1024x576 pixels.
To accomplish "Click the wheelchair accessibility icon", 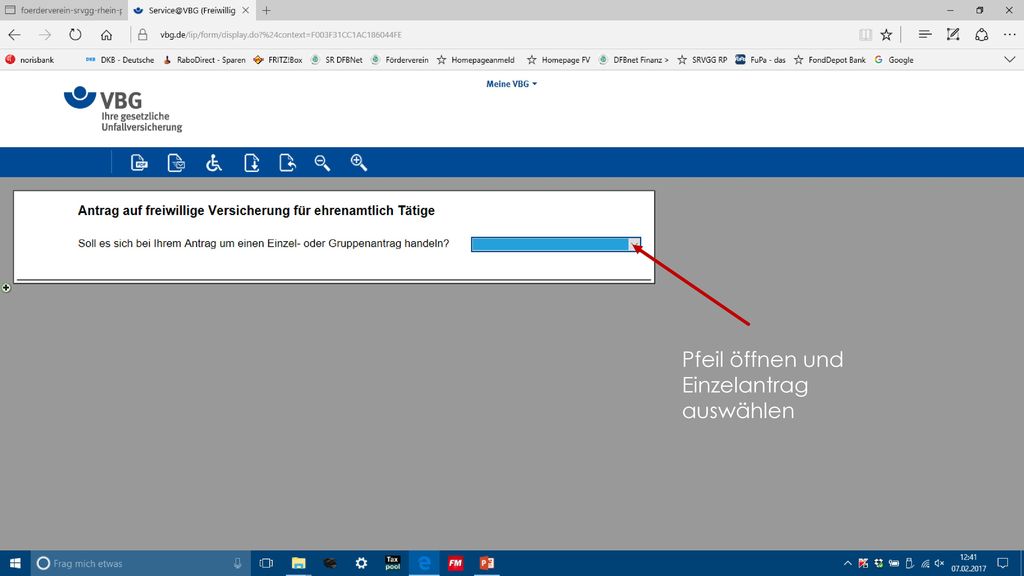I will pyautogui.click(x=214, y=163).
